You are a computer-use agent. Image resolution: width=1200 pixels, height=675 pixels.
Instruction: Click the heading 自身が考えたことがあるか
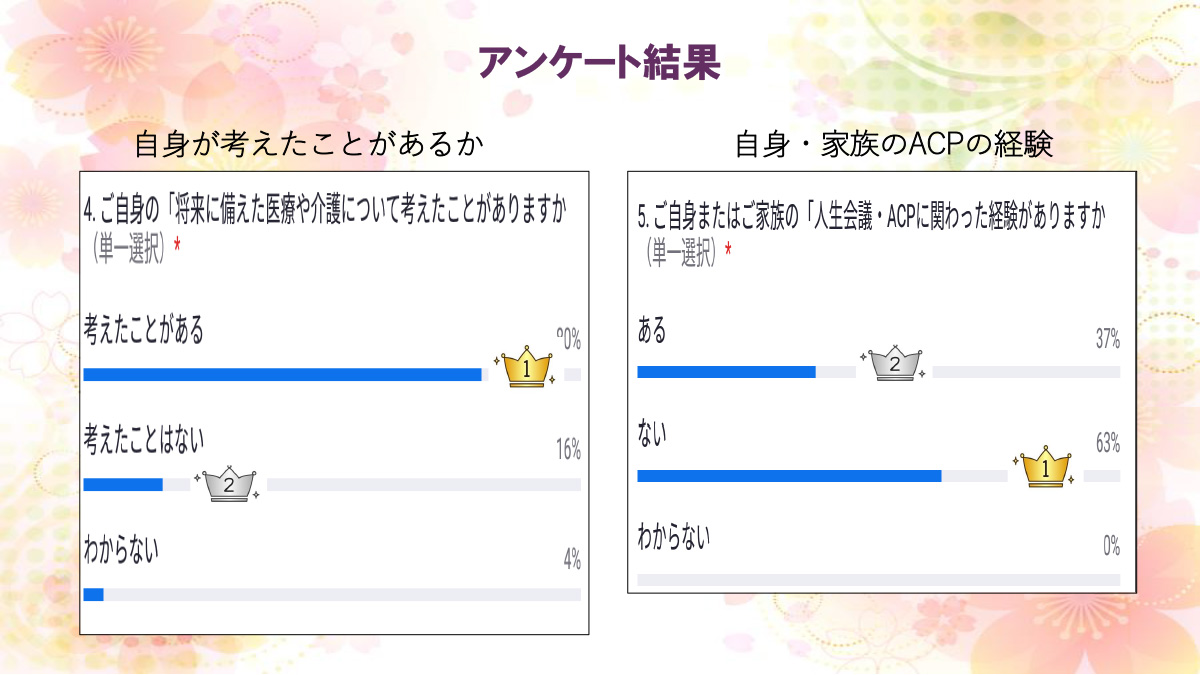pyautogui.click(x=309, y=146)
